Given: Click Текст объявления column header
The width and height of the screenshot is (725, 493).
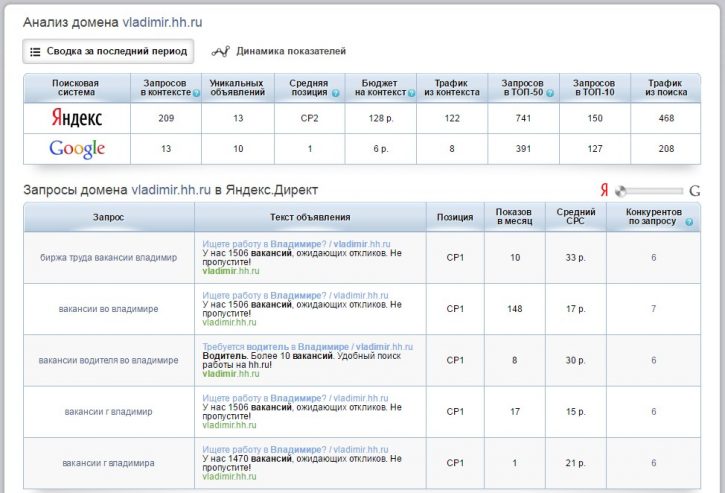Looking at the screenshot, I should point(310,217).
